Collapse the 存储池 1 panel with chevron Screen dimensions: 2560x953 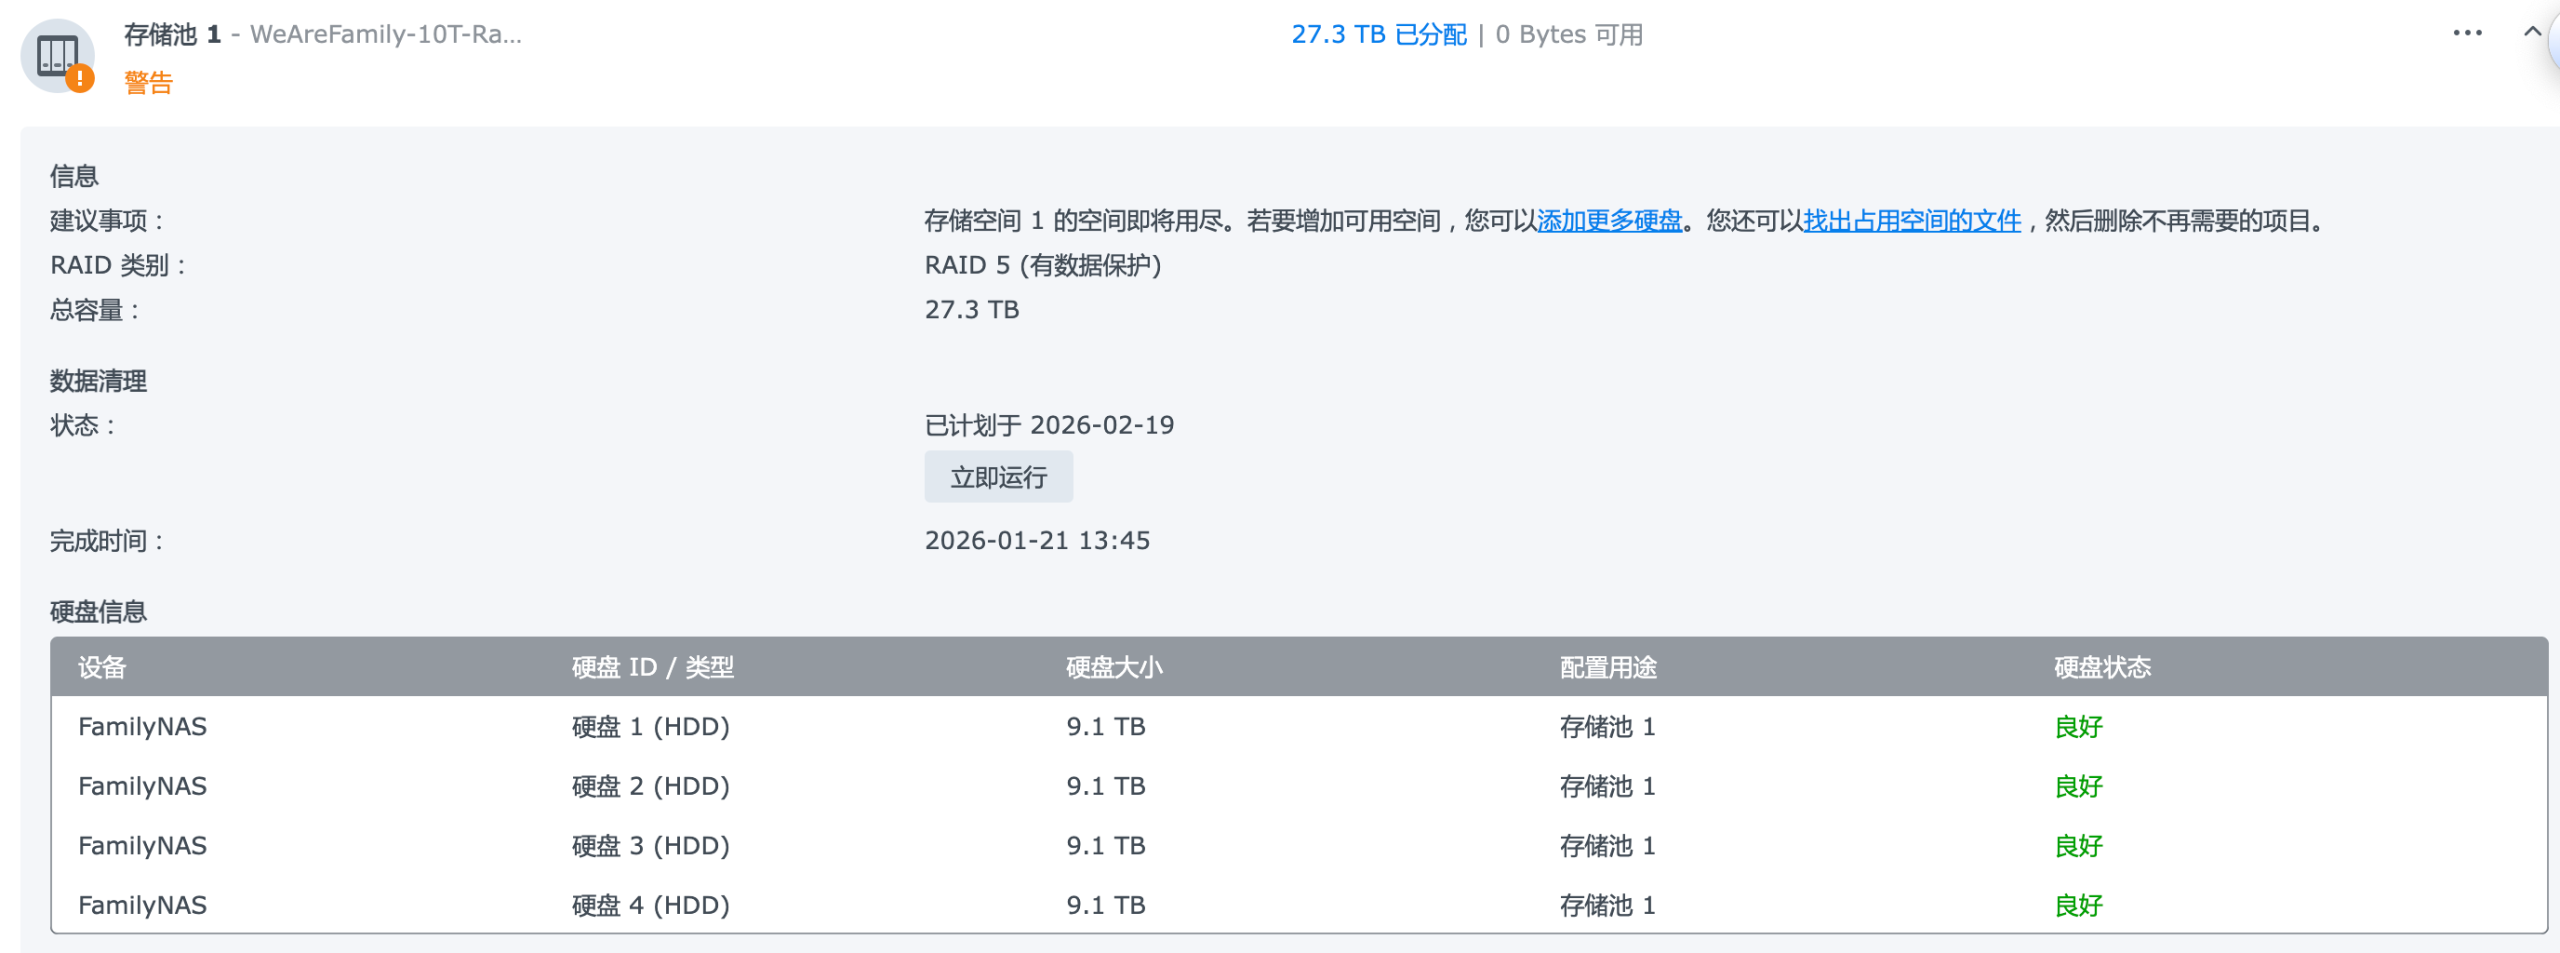[x=2532, y=32]
